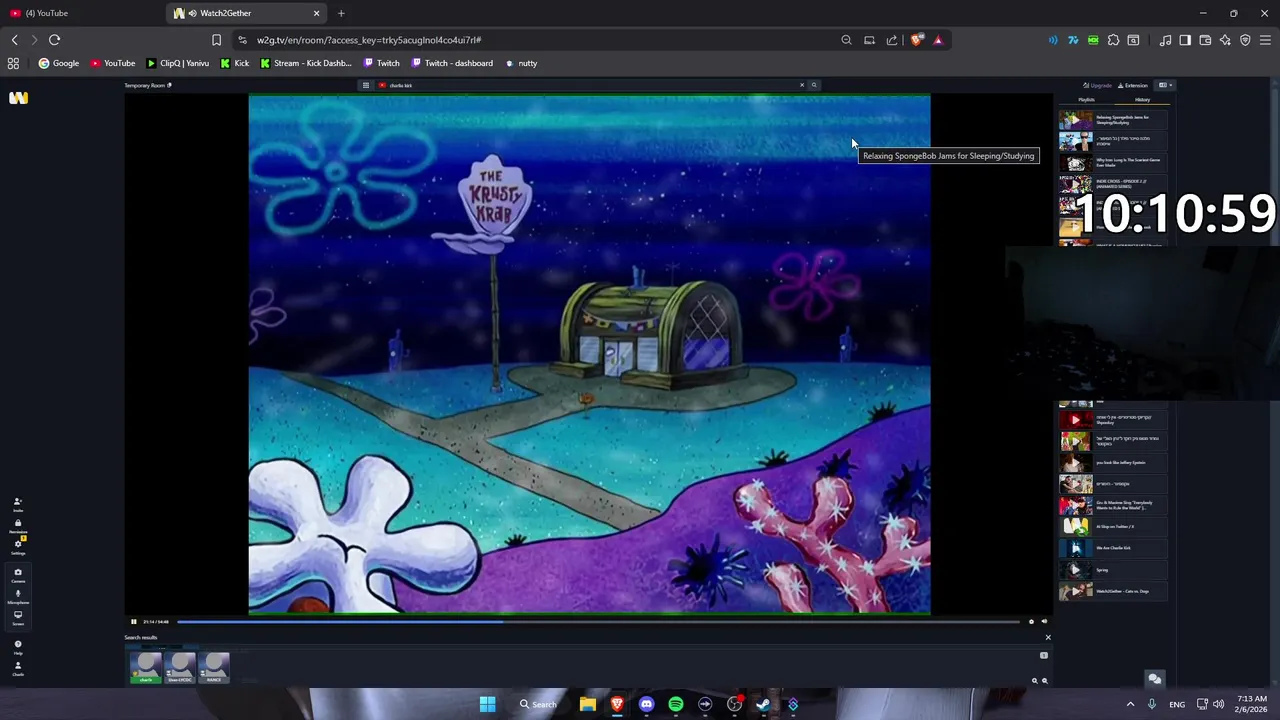The image size is (1280, 720).
Task: Play 'We Are Charlie Kirk' history item
Action: [x=1112, y=548]
